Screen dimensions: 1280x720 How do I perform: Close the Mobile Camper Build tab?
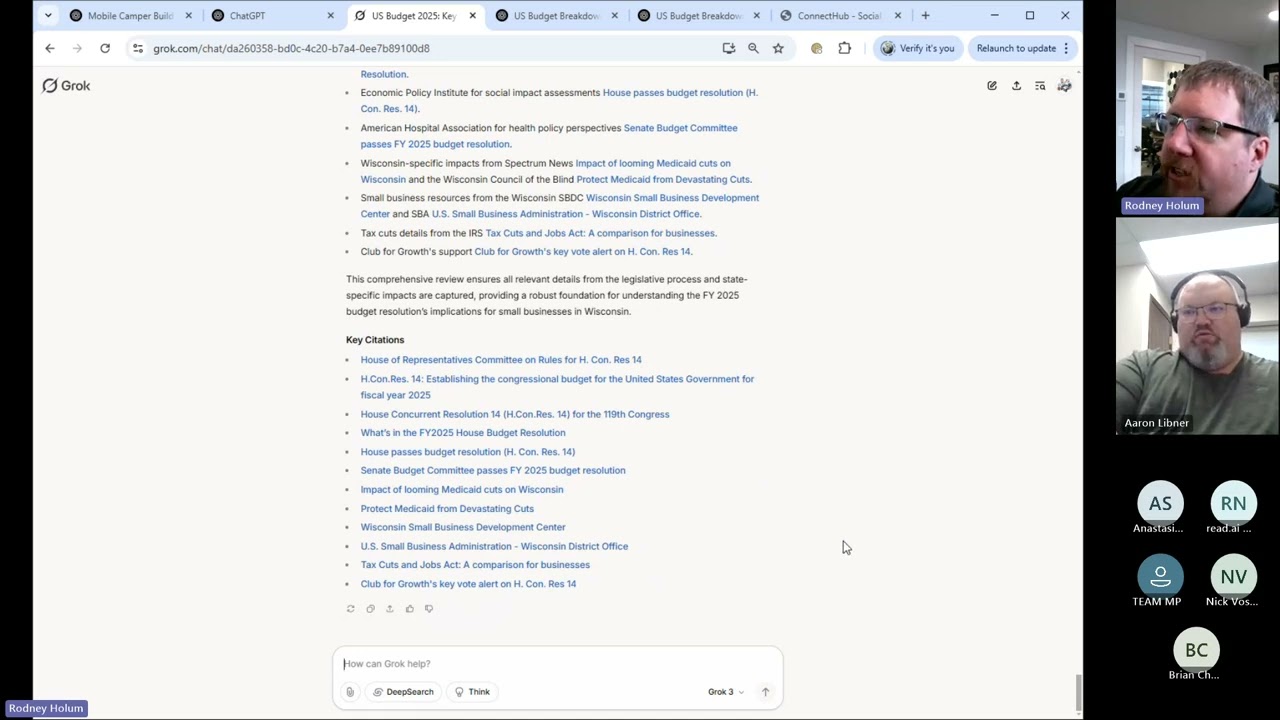[x=188, y=16]
